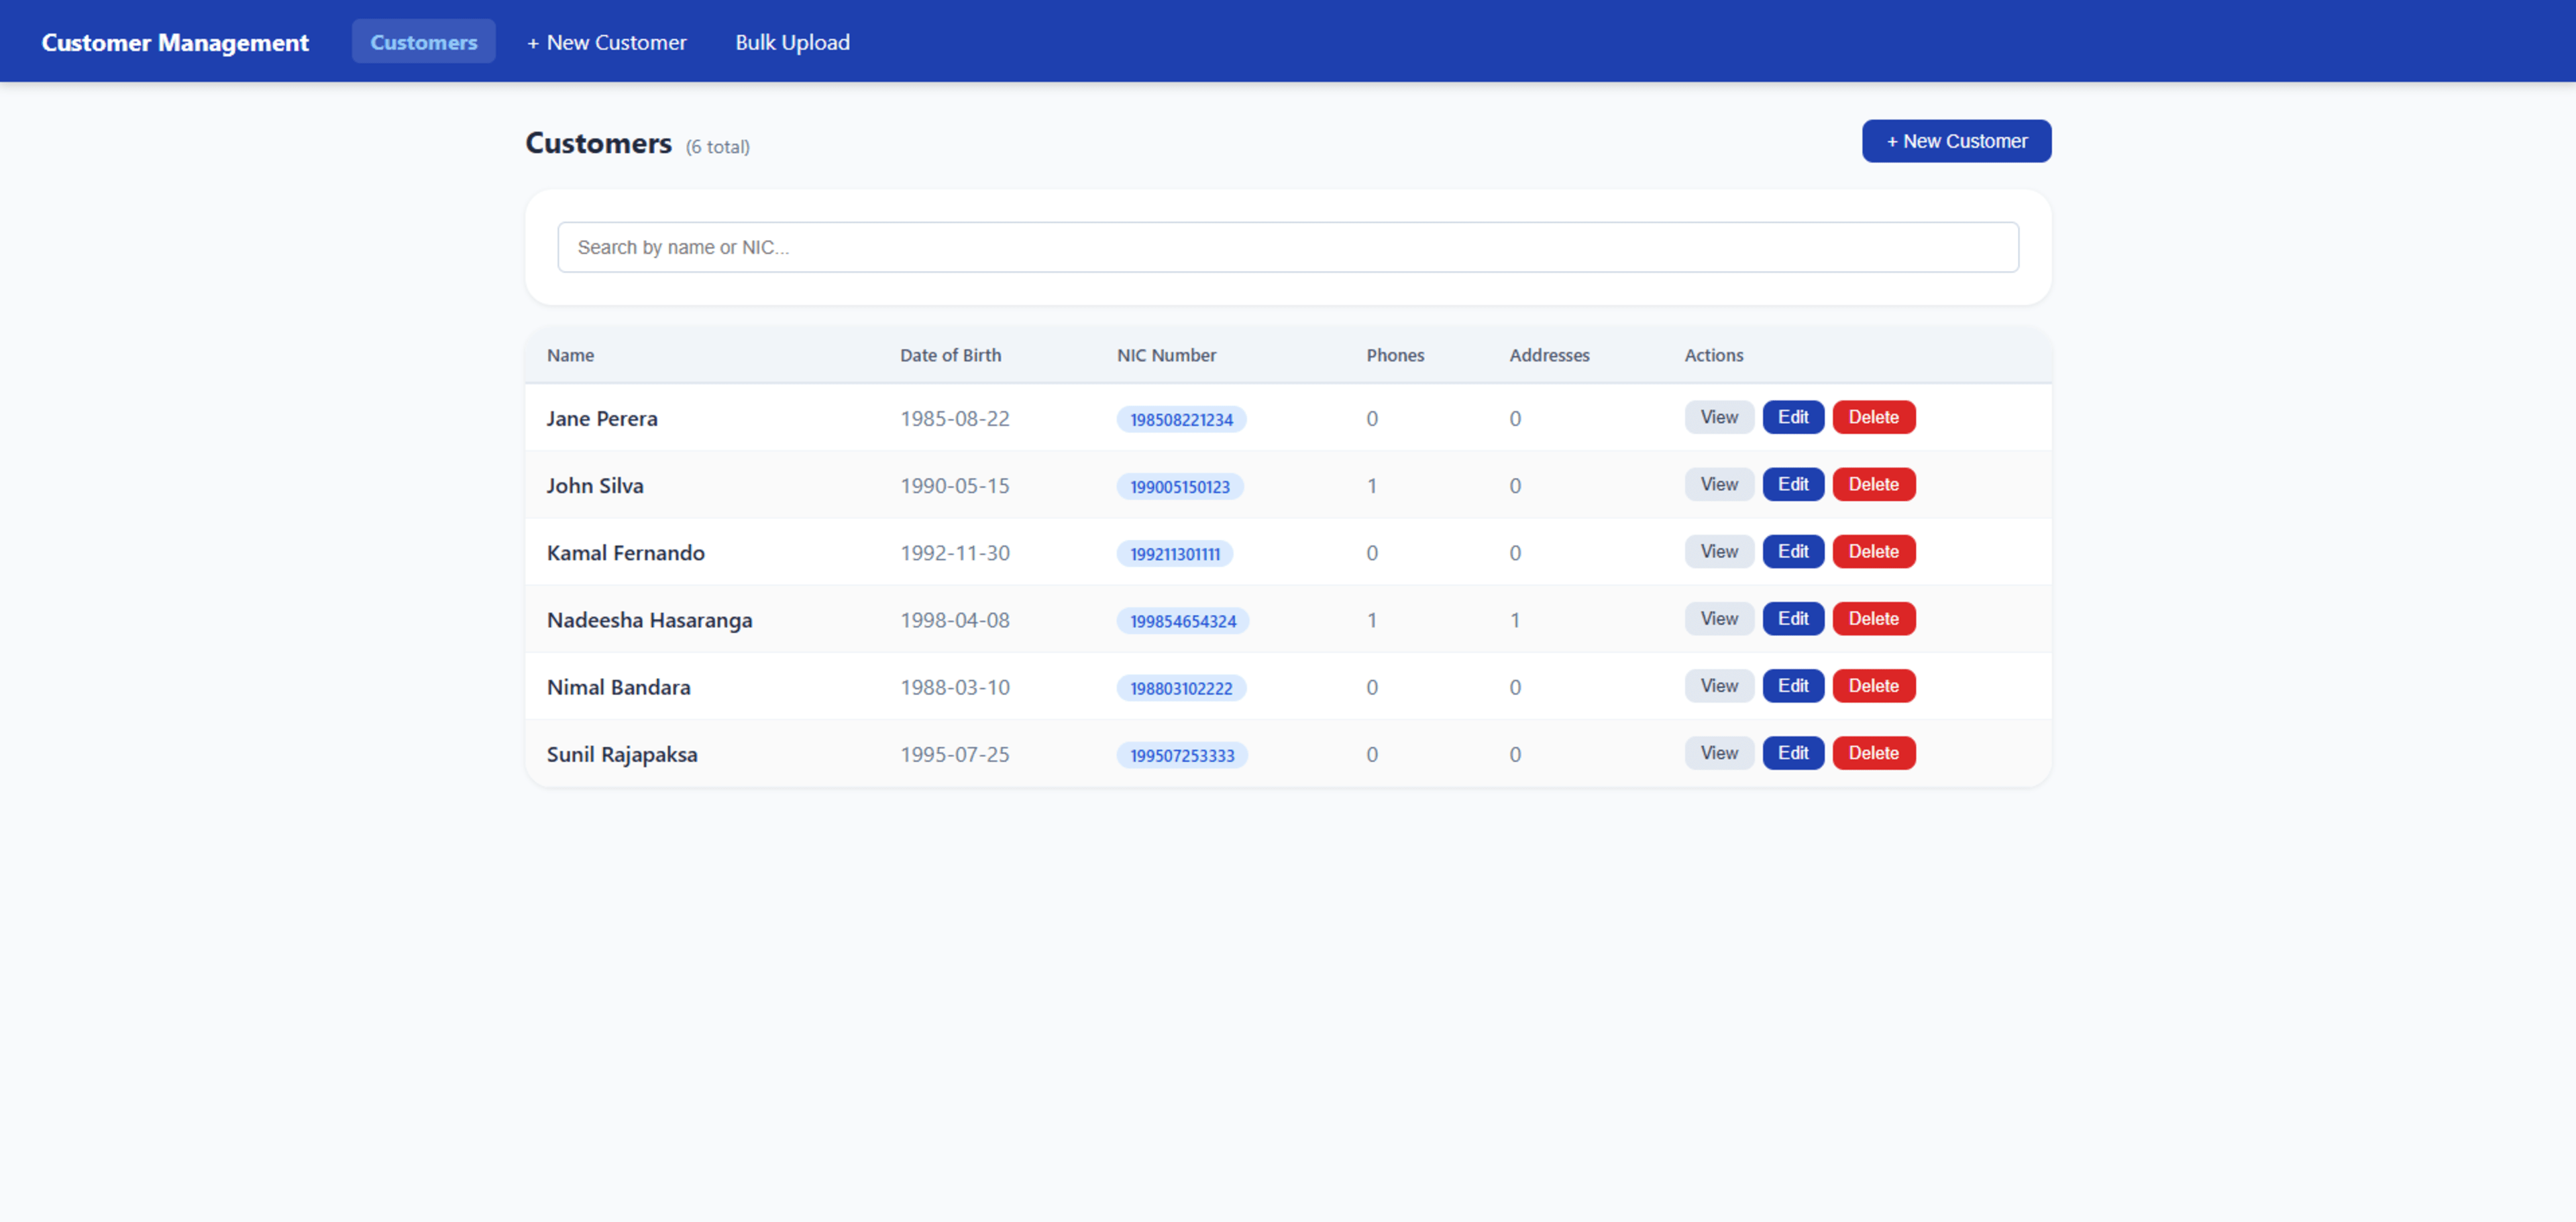Edit Nimal Bandara's entry
The width and height of the screenshot is (2576, 1222).
(1792, 685)
